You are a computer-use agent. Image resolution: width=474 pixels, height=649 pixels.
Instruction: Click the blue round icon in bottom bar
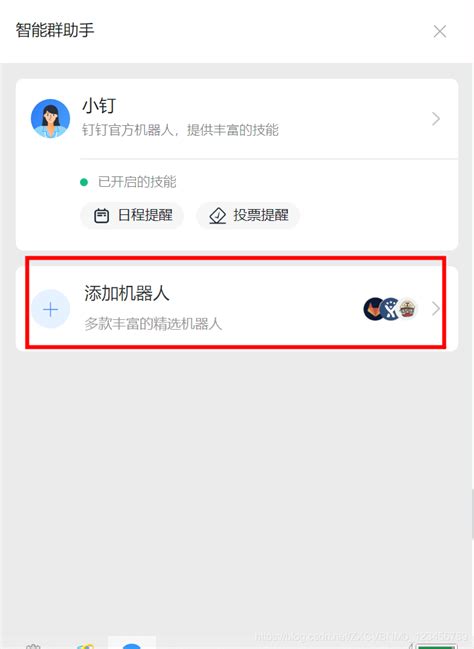click(x=132, y=646)
